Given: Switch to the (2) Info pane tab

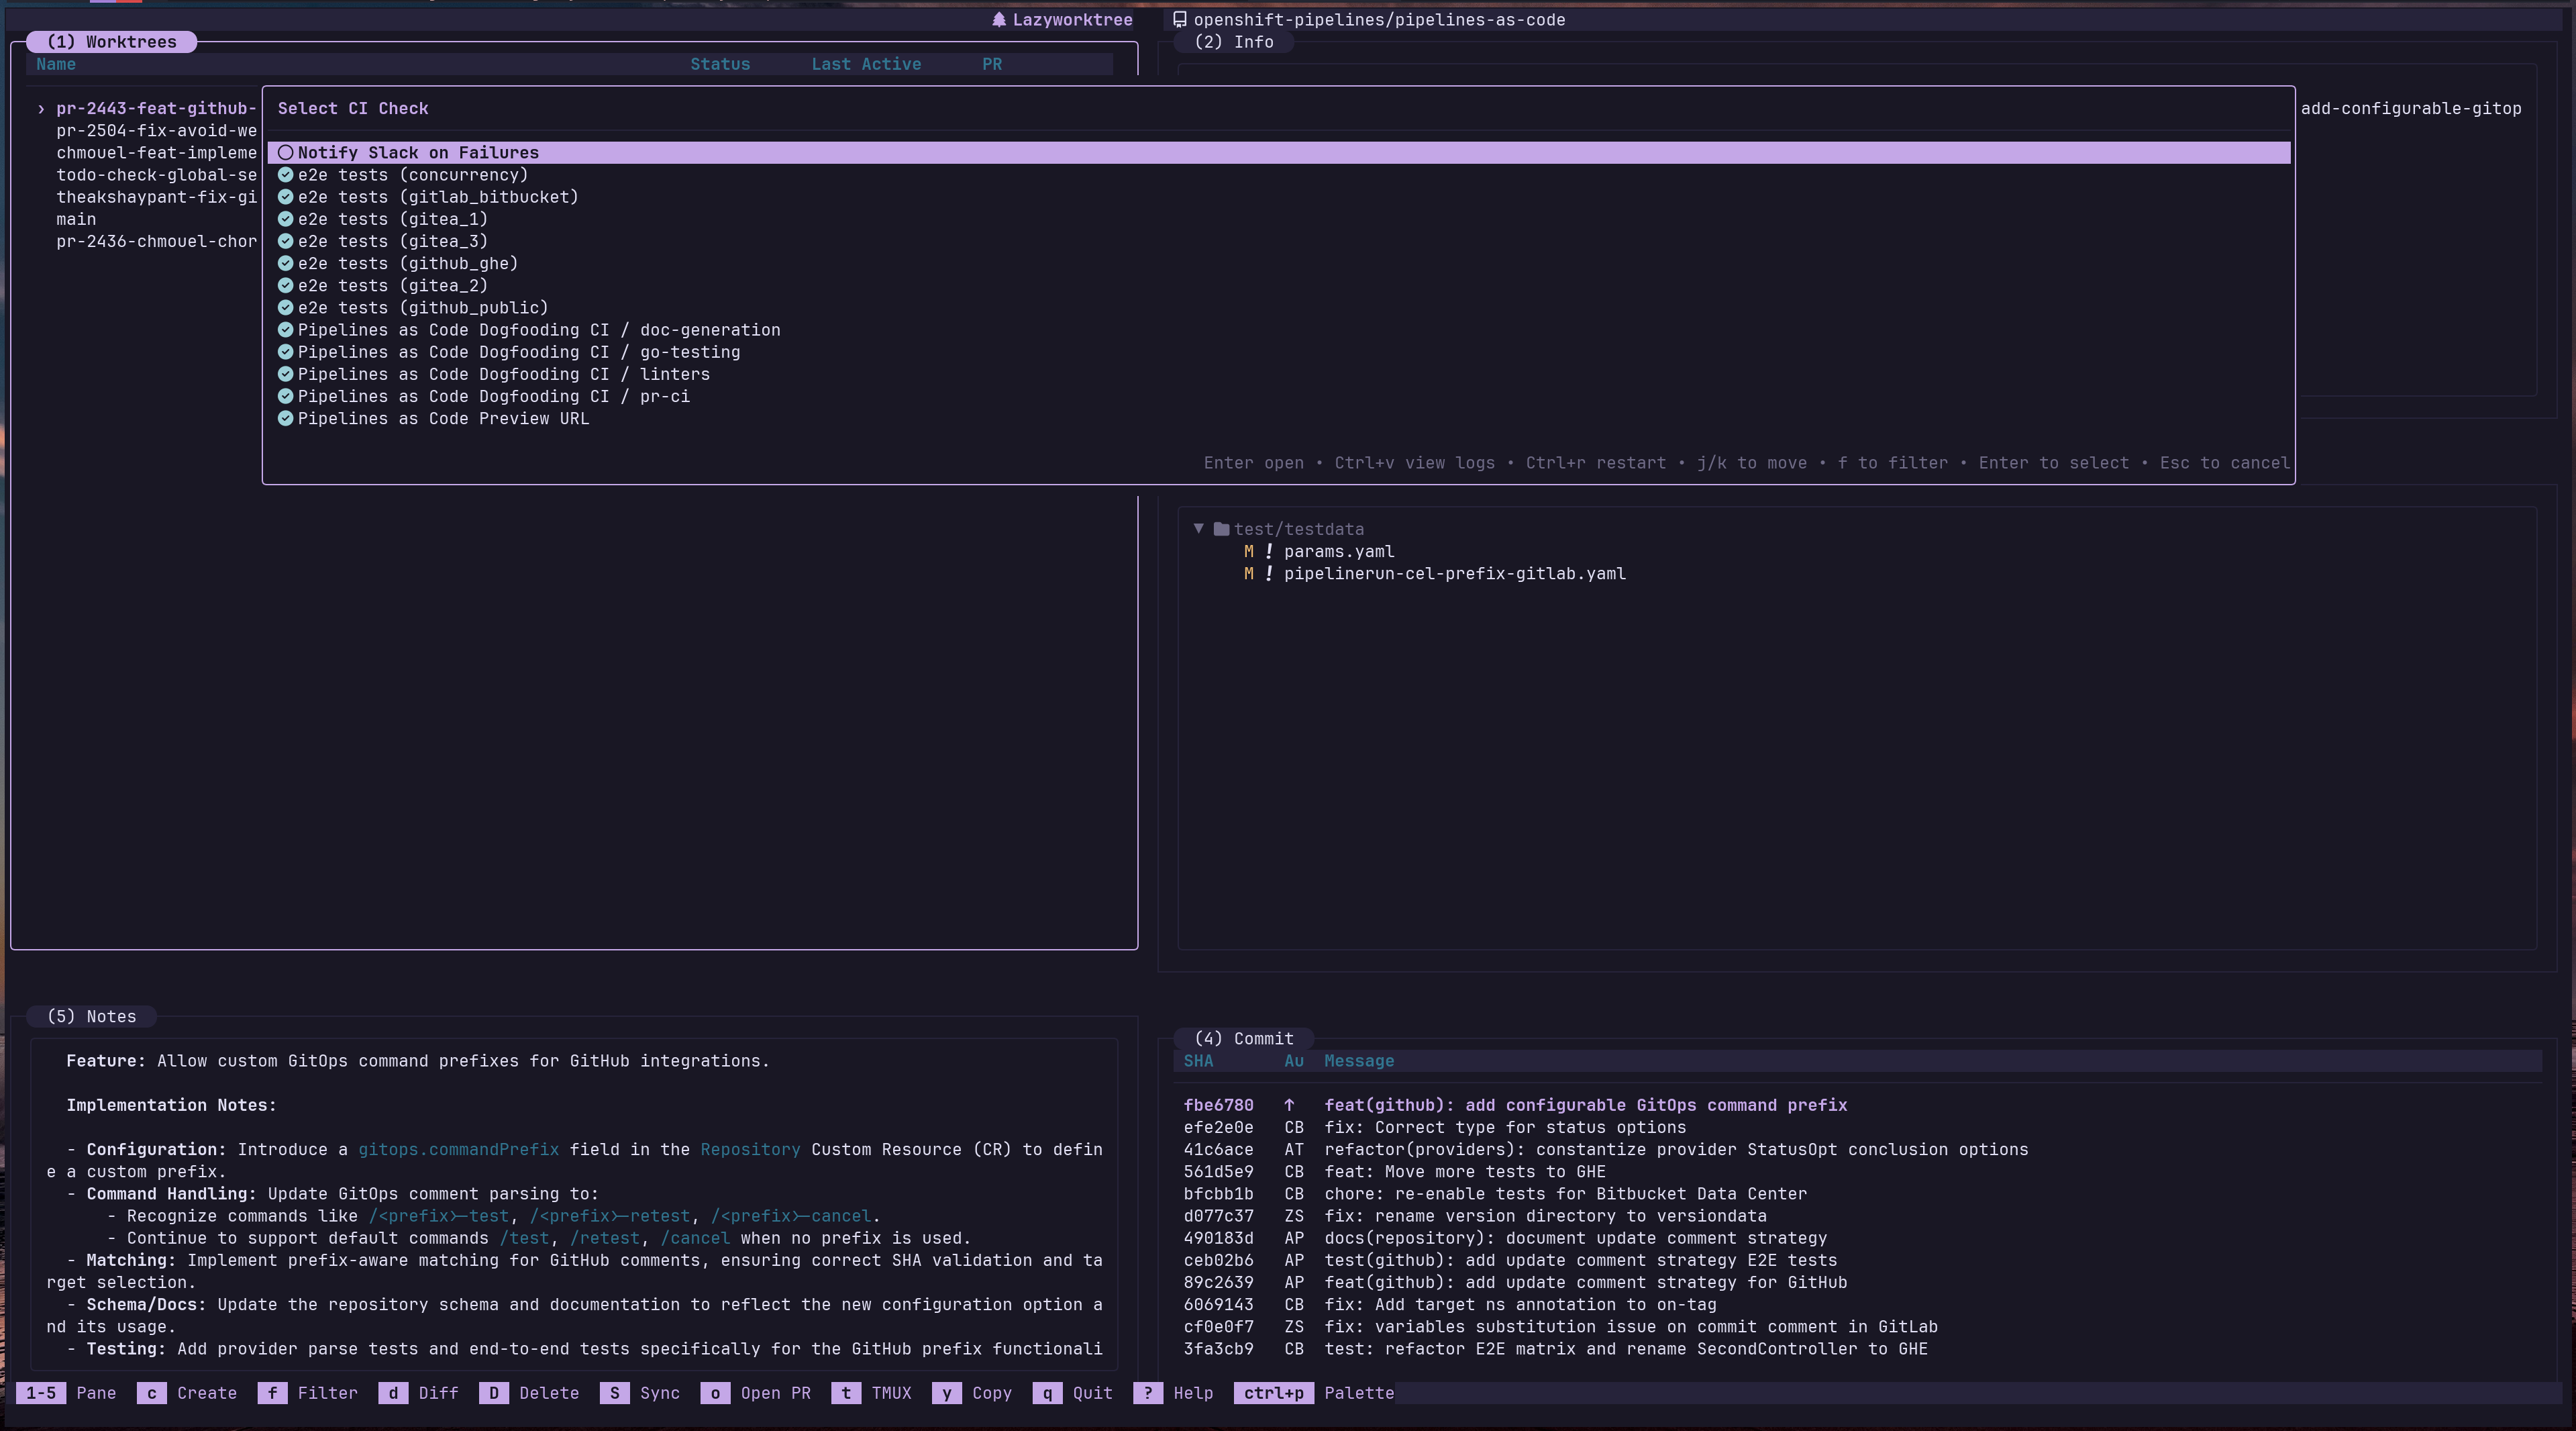Looking at the screenshot, I should (1233, 42).
